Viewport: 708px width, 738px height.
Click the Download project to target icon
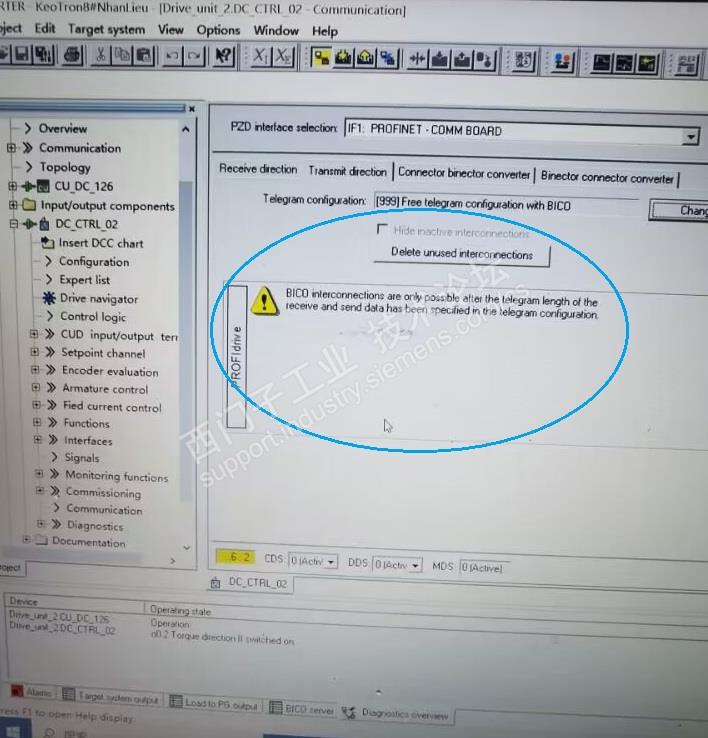(x=344, y=58)
